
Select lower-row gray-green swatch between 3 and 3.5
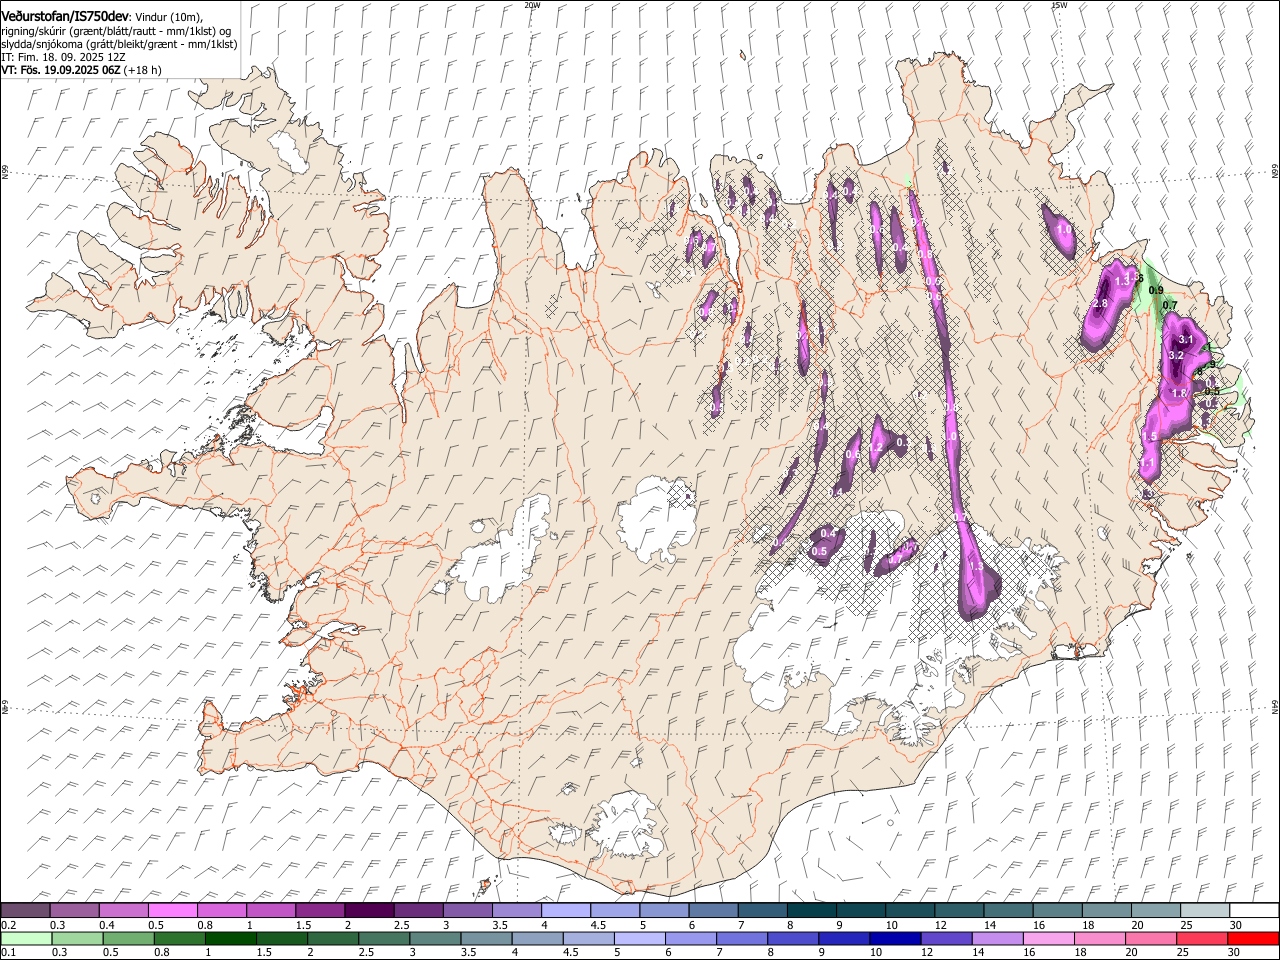click(x=434, y=939)
